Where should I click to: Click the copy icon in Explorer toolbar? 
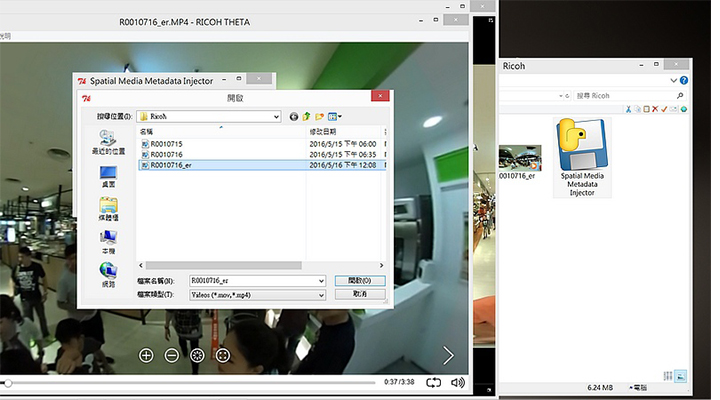pos(637,109)
